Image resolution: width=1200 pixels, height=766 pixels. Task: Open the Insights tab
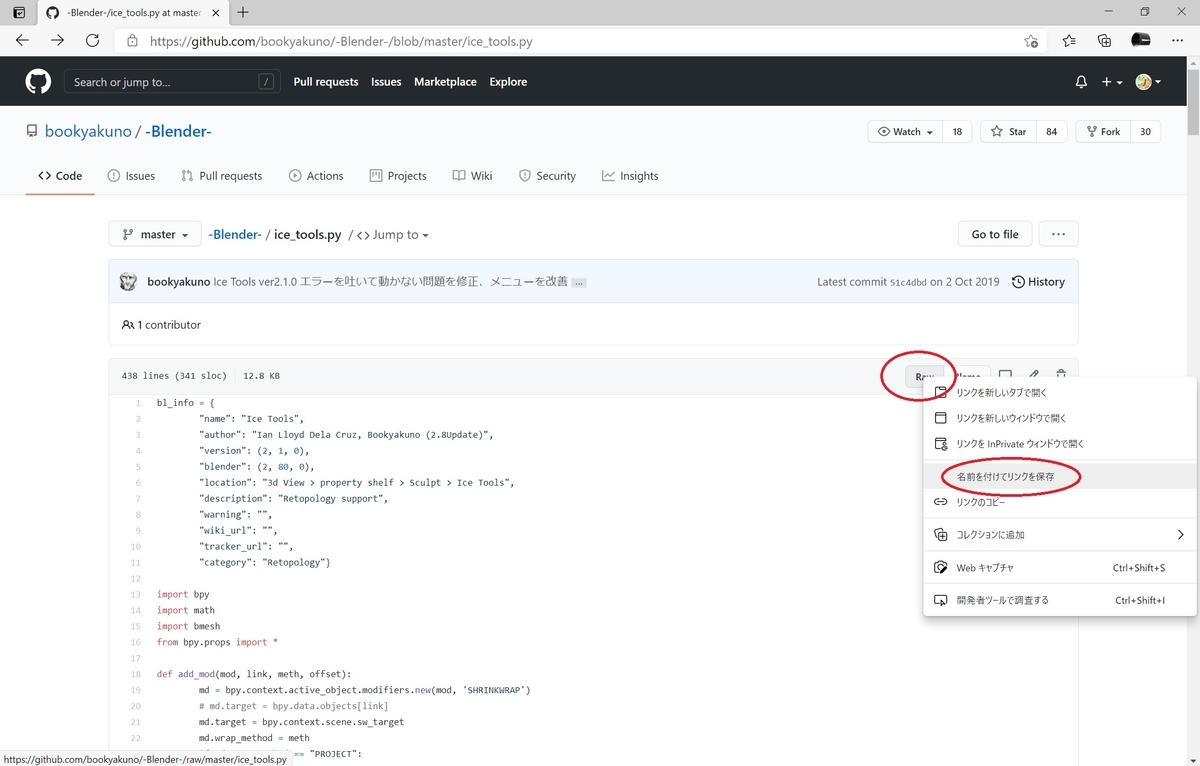coord(630,176)
